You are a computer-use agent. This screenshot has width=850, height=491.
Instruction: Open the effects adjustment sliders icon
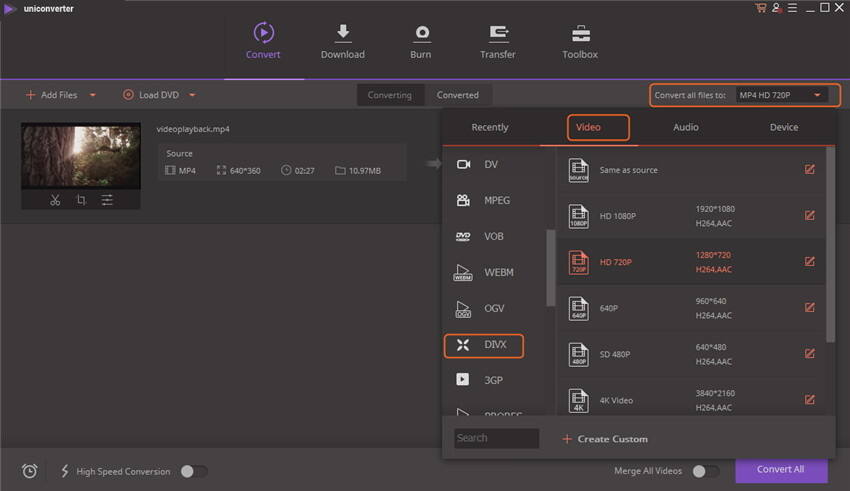point(107,200)
